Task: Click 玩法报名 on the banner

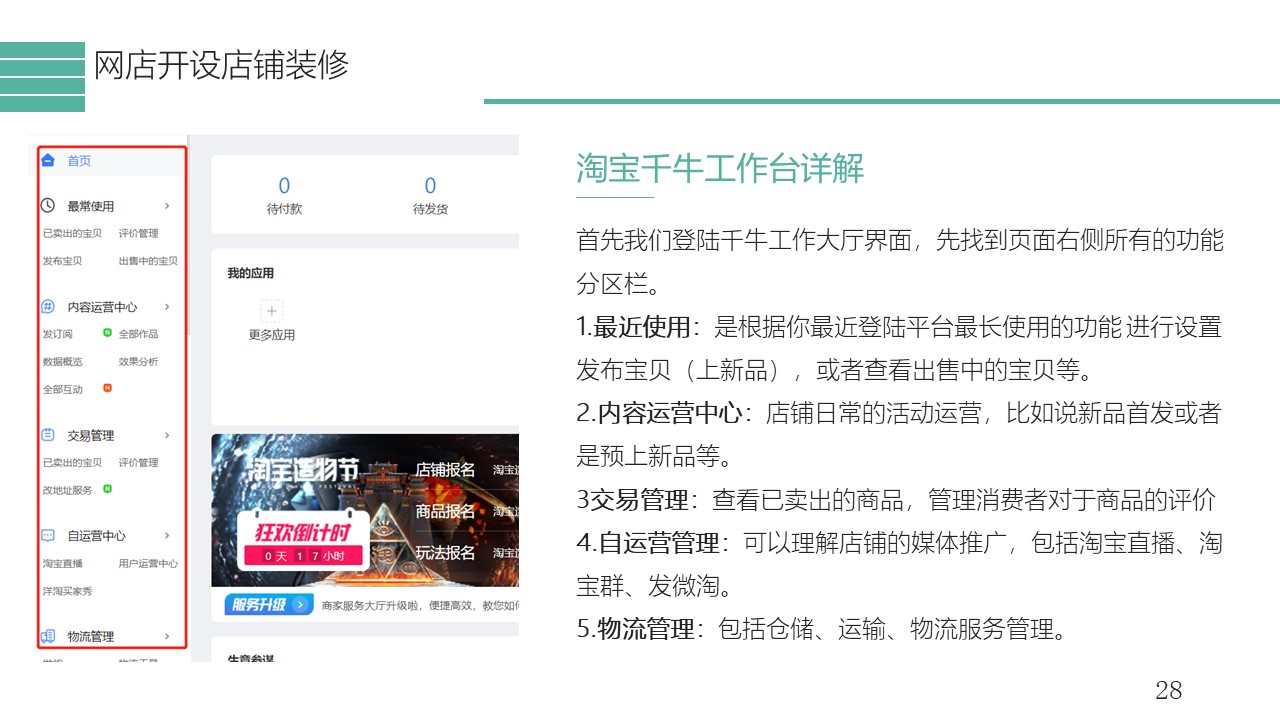Action: coord(445,552)
